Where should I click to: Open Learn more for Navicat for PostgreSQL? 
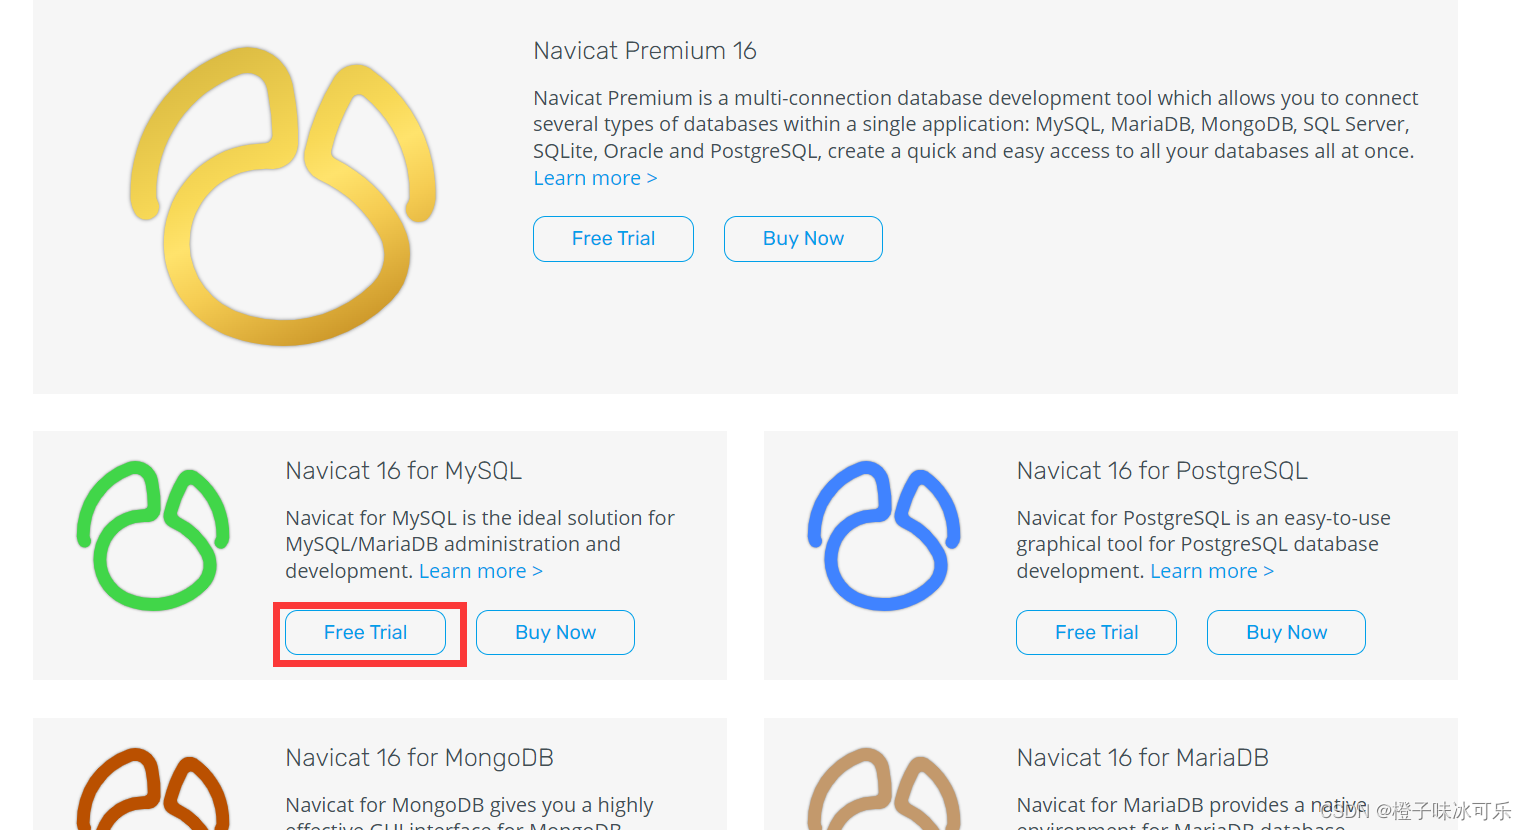[1211, 570]
